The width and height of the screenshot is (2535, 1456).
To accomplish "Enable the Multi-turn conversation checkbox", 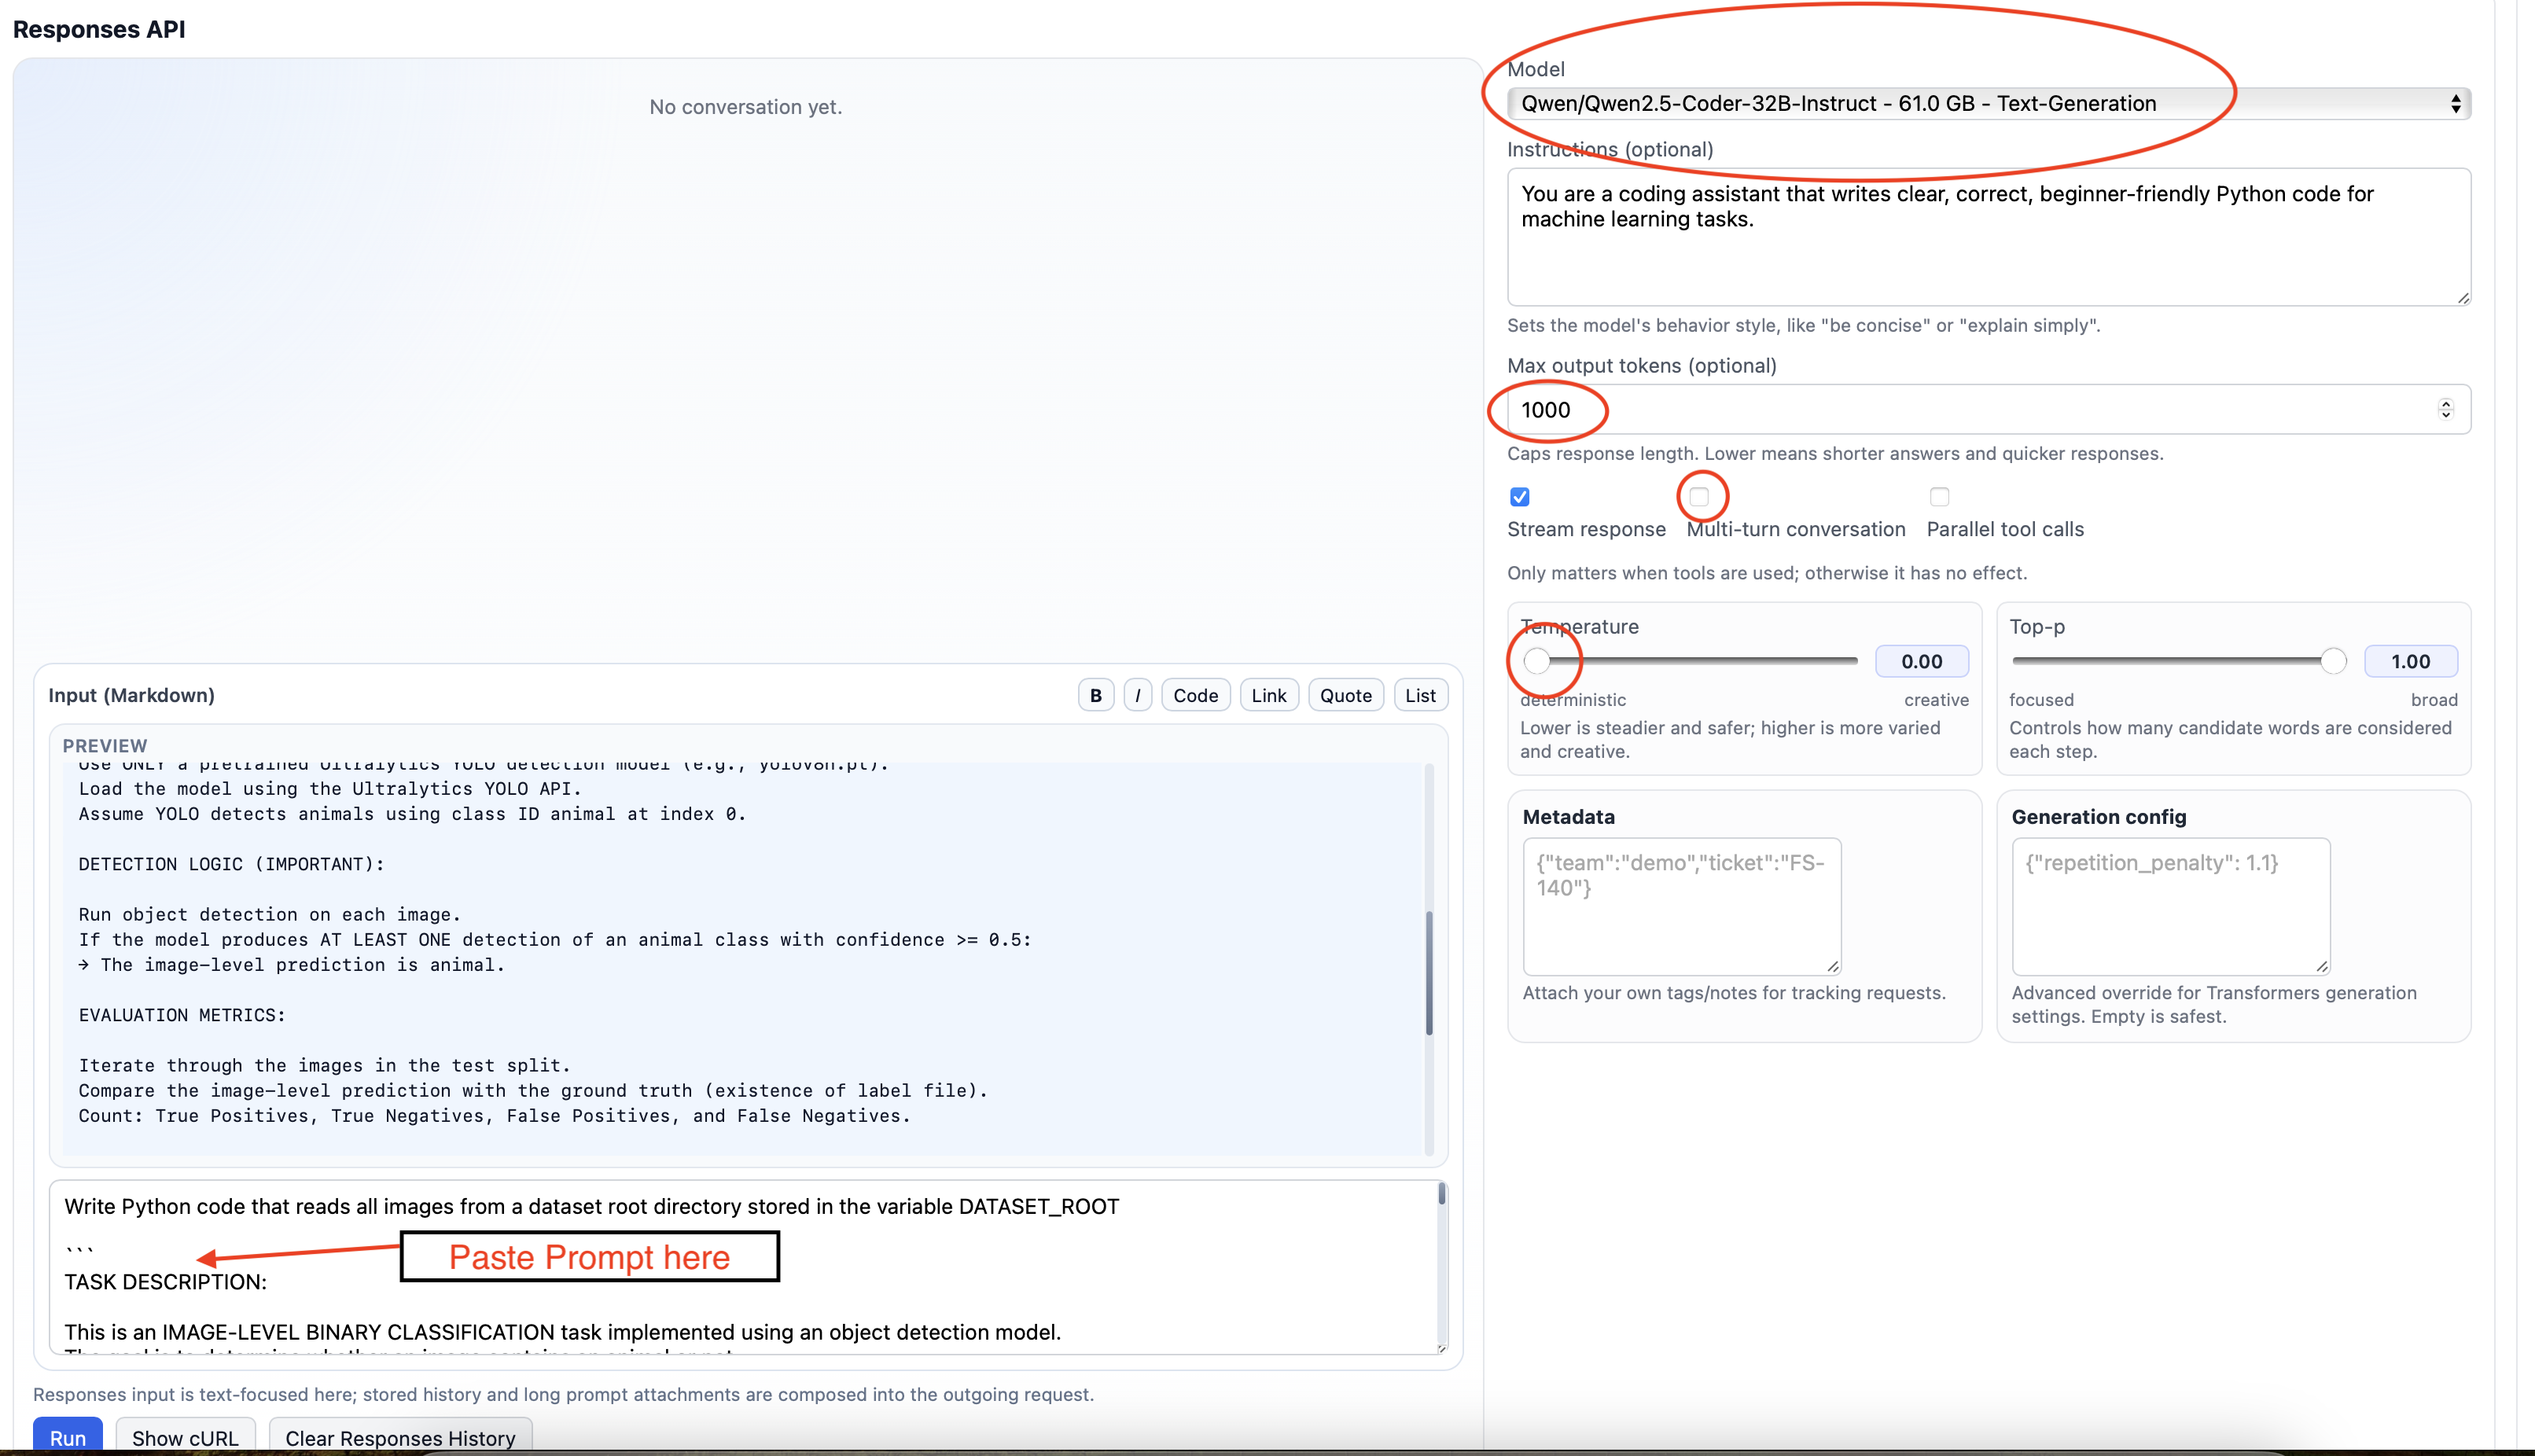I will click(x=1699, y=496).
